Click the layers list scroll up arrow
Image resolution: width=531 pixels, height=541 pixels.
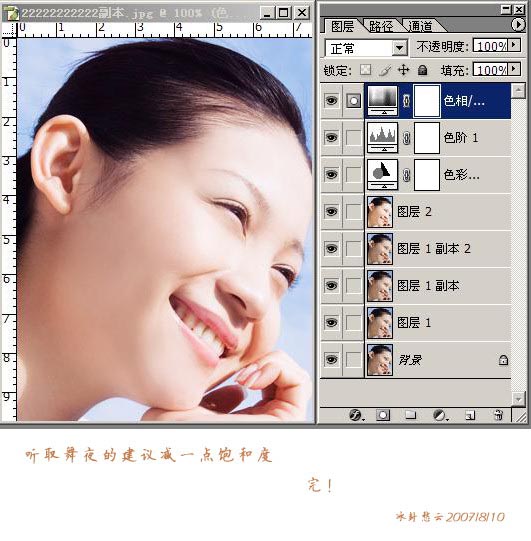518,91
